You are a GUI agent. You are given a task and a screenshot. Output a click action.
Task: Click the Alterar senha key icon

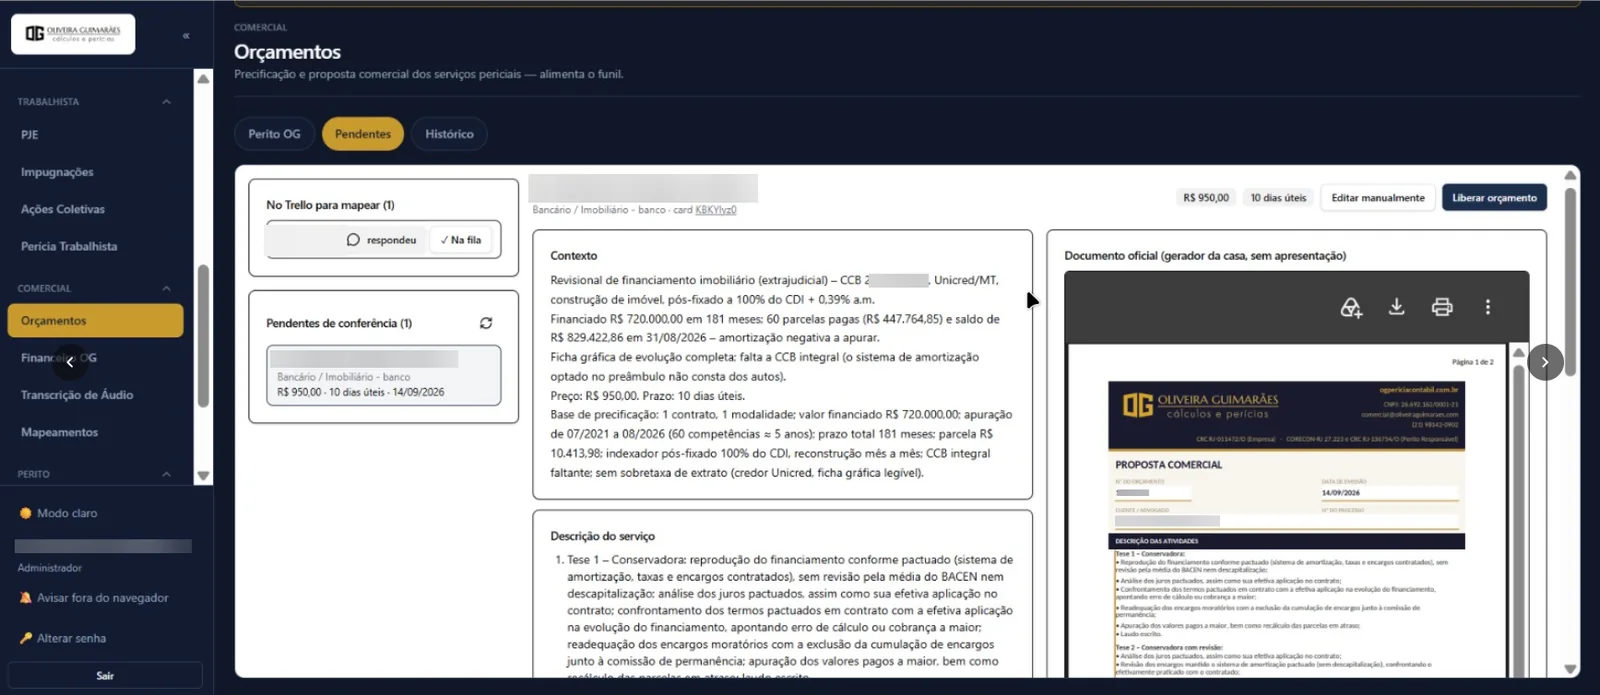click(x=26, y=638)
